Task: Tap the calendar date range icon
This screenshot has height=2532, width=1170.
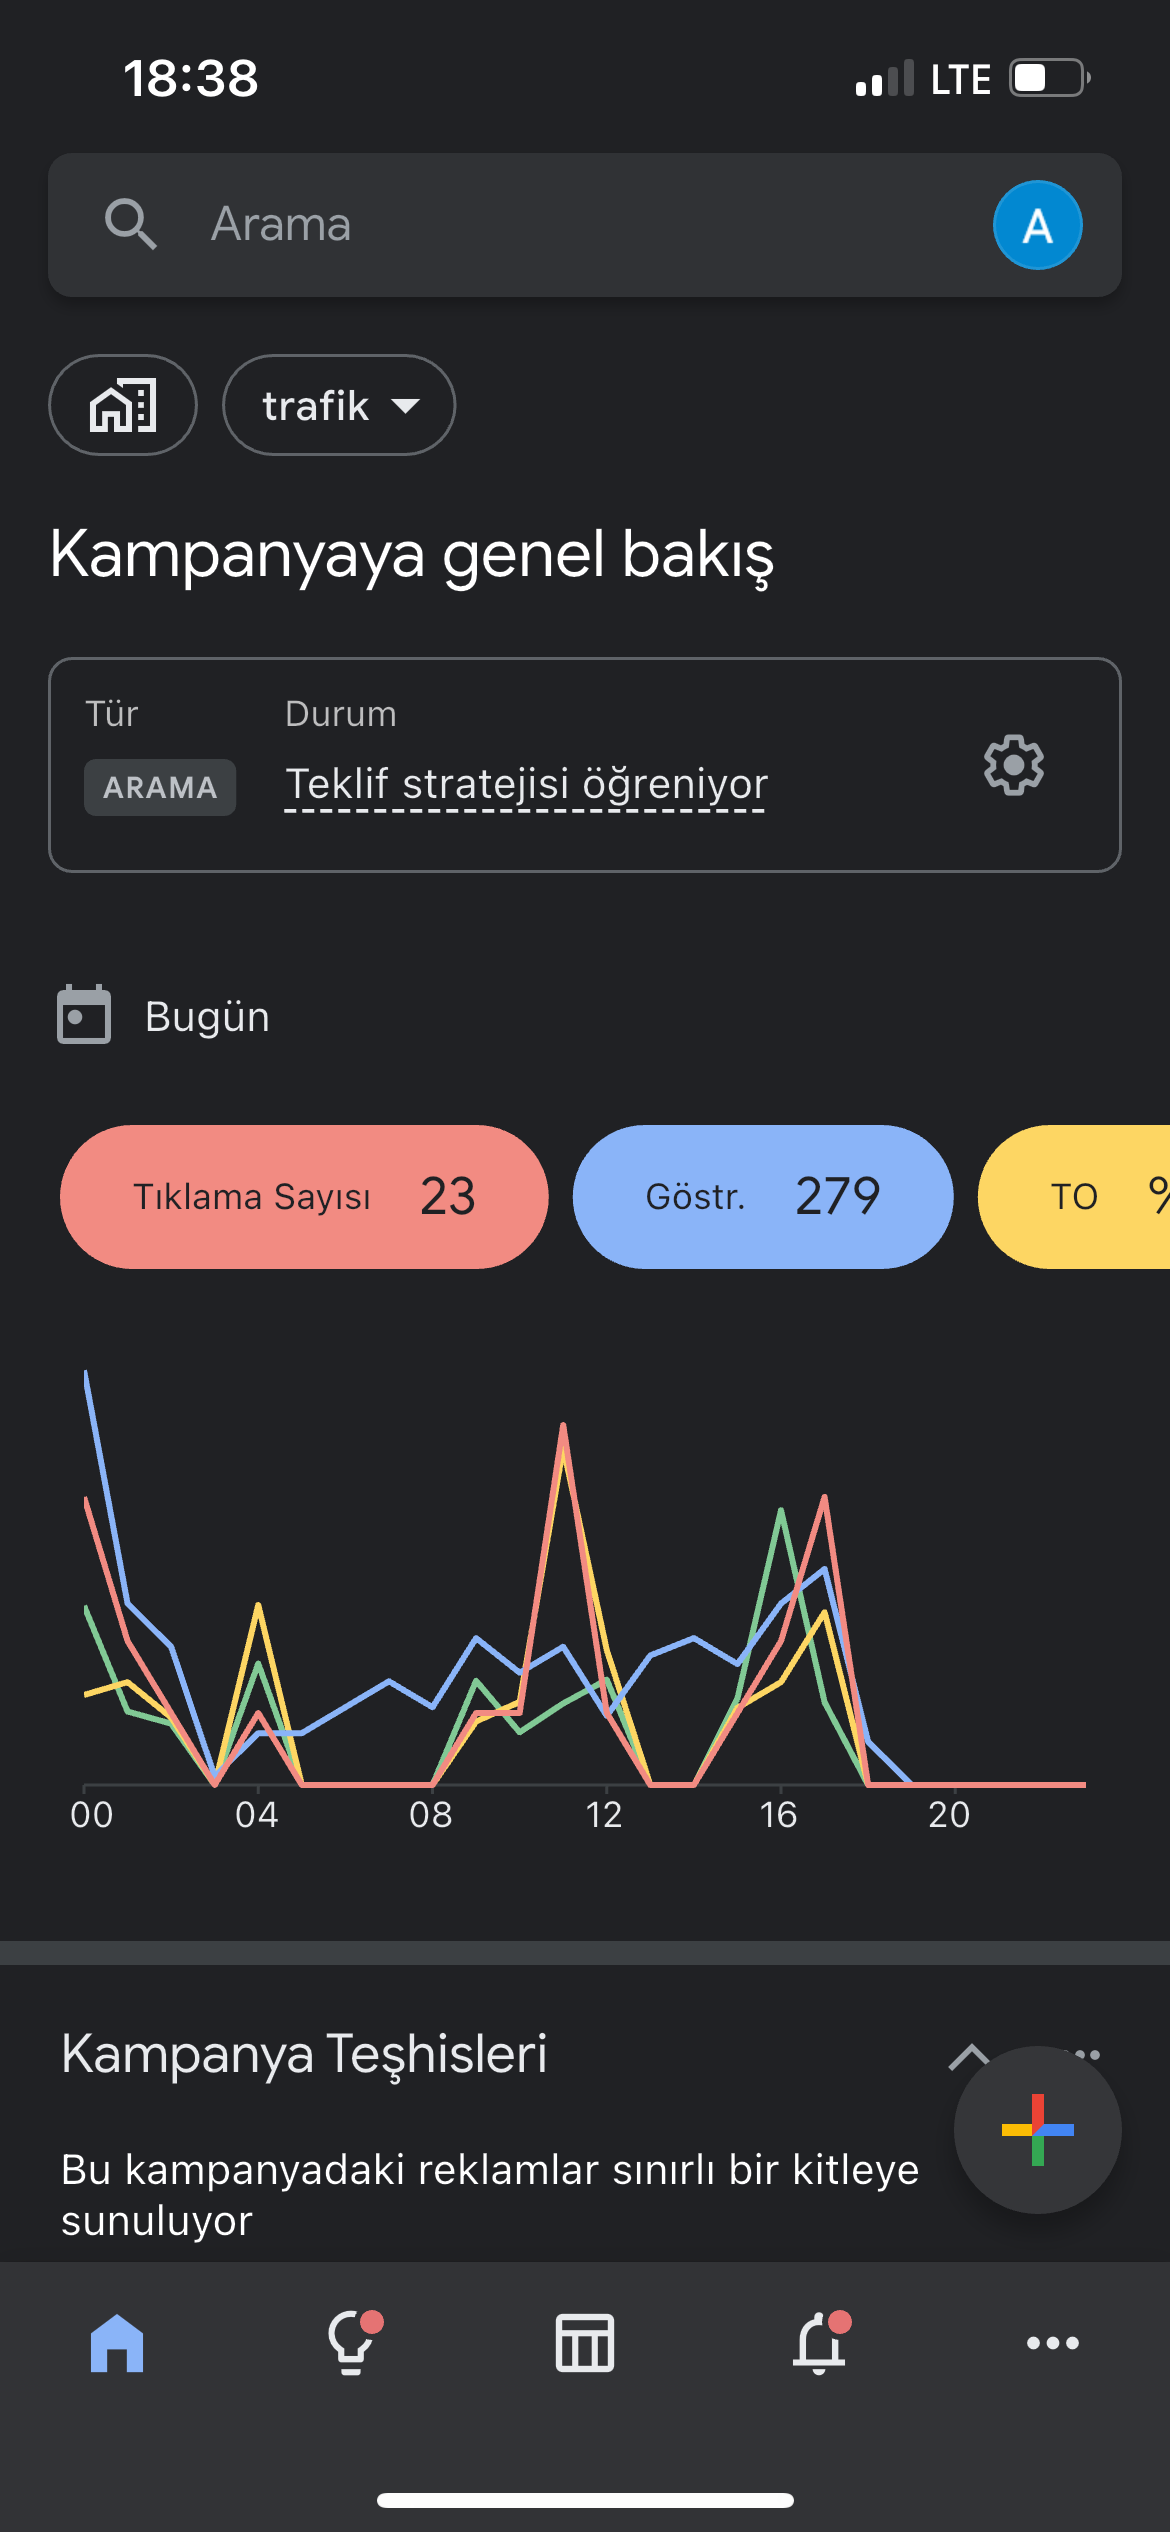Action: (84, 1015)
